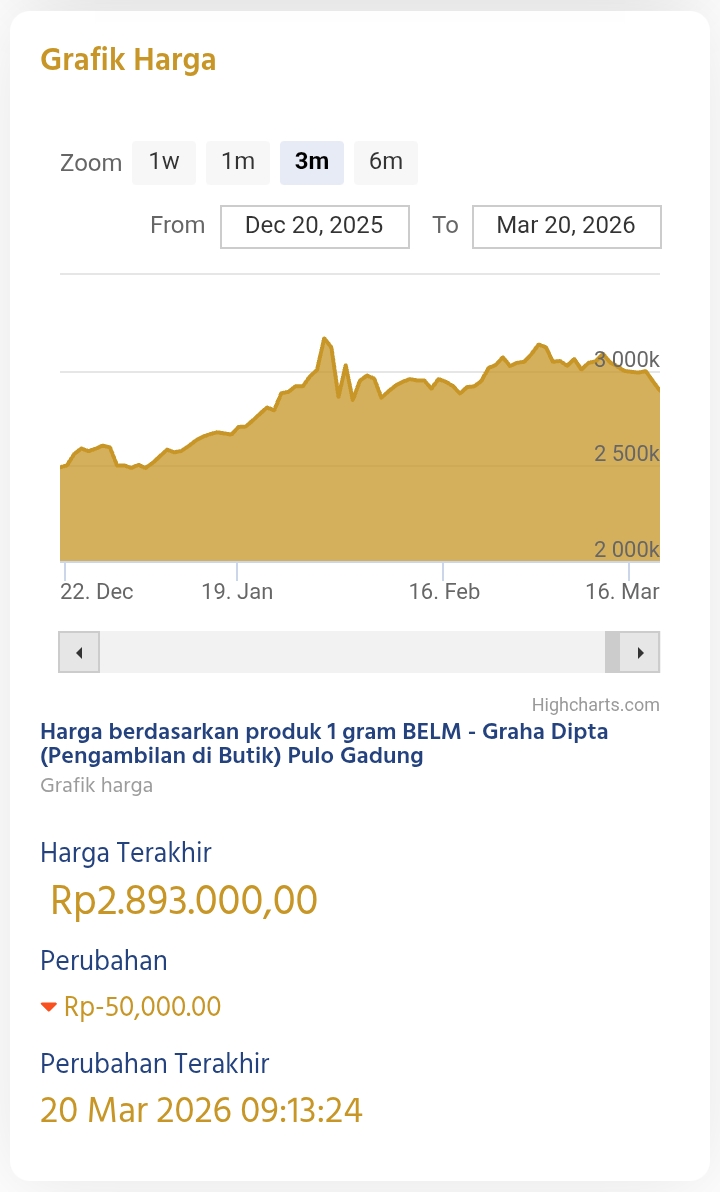Click the 16. Mar x-axis label
Screen dimensions: 720x1192
click(622, 591)
